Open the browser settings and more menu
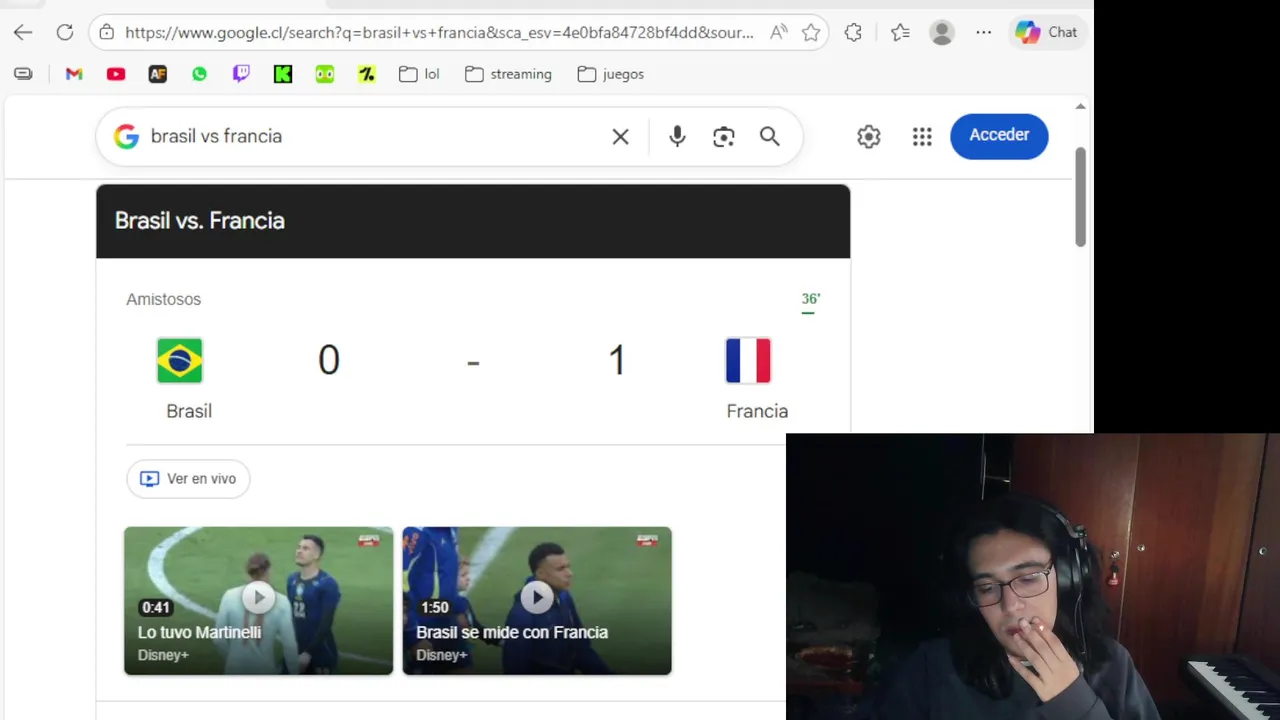1280x720 pixels. coord(984,32)
